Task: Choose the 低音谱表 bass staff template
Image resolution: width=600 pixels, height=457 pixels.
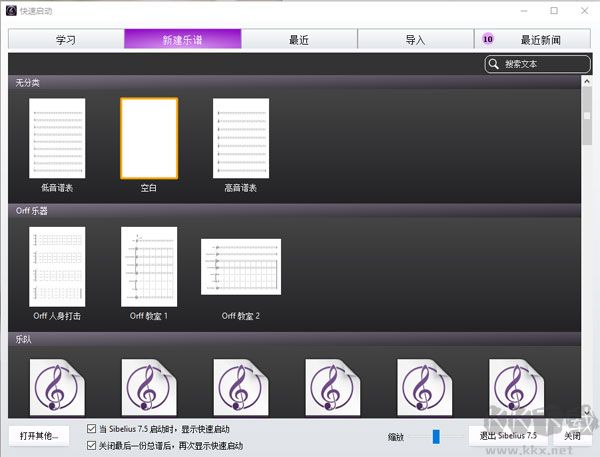Action: point(57,137)
